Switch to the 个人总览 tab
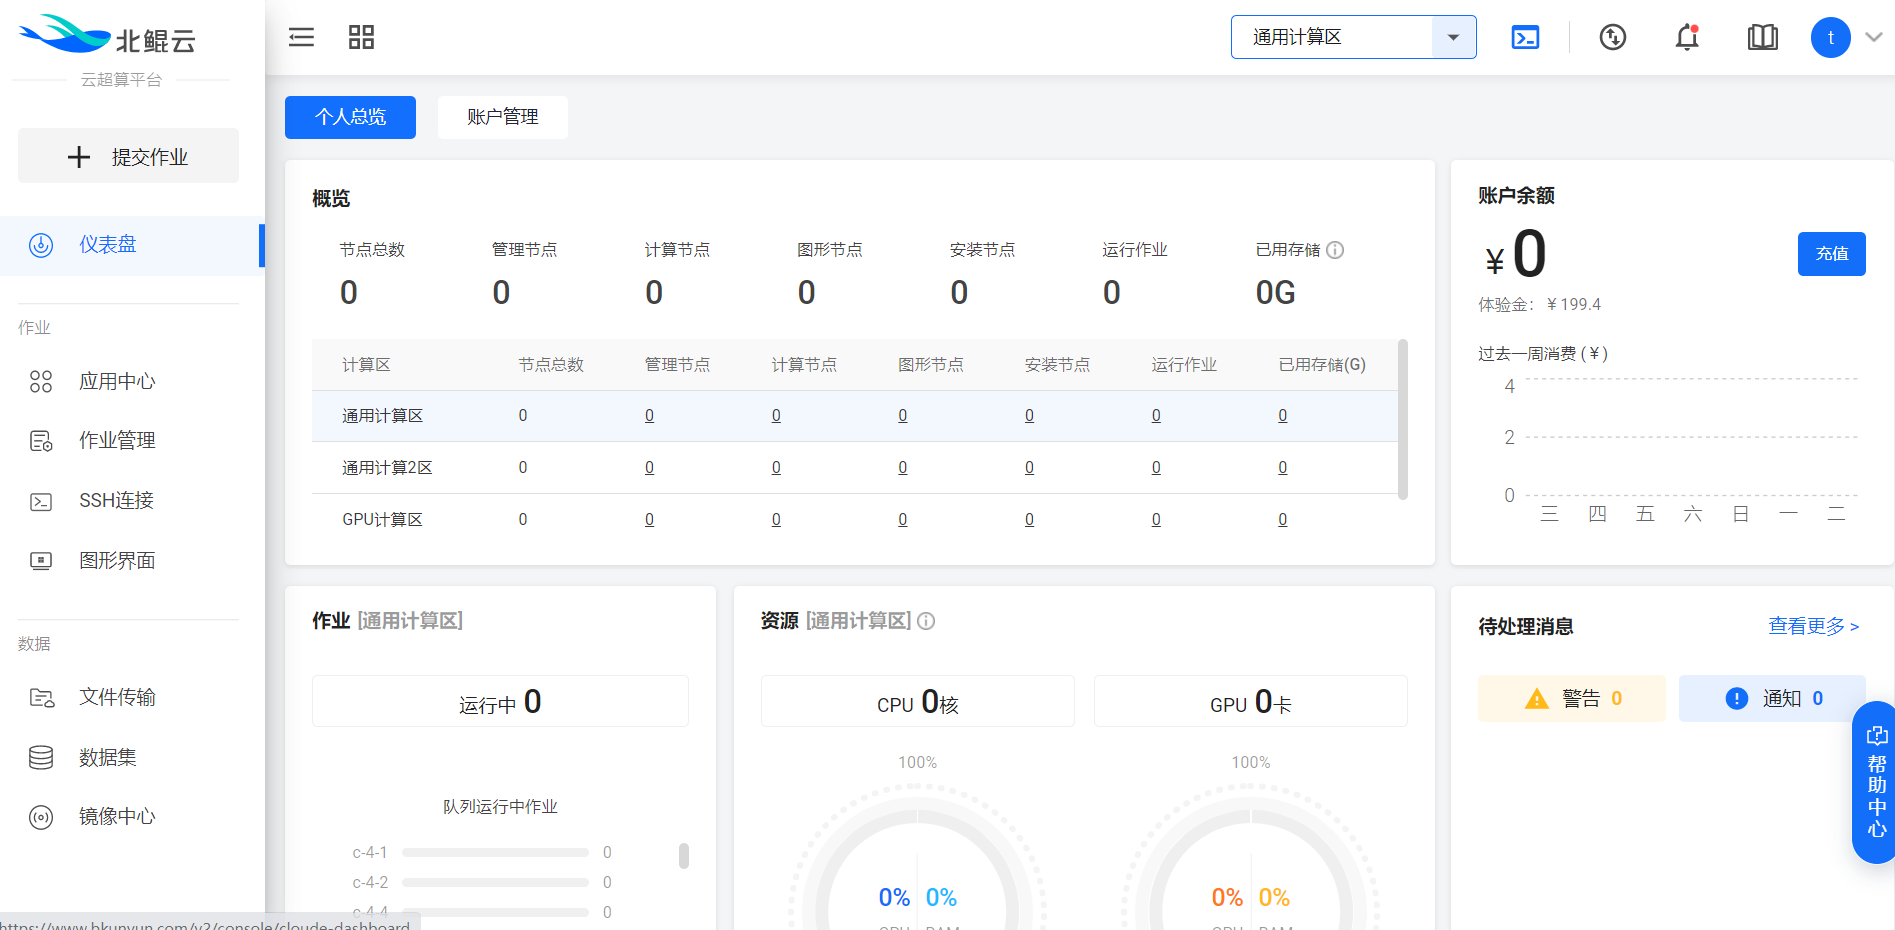The height and width of the screenshot is (930, 1895). coord(350,117)
